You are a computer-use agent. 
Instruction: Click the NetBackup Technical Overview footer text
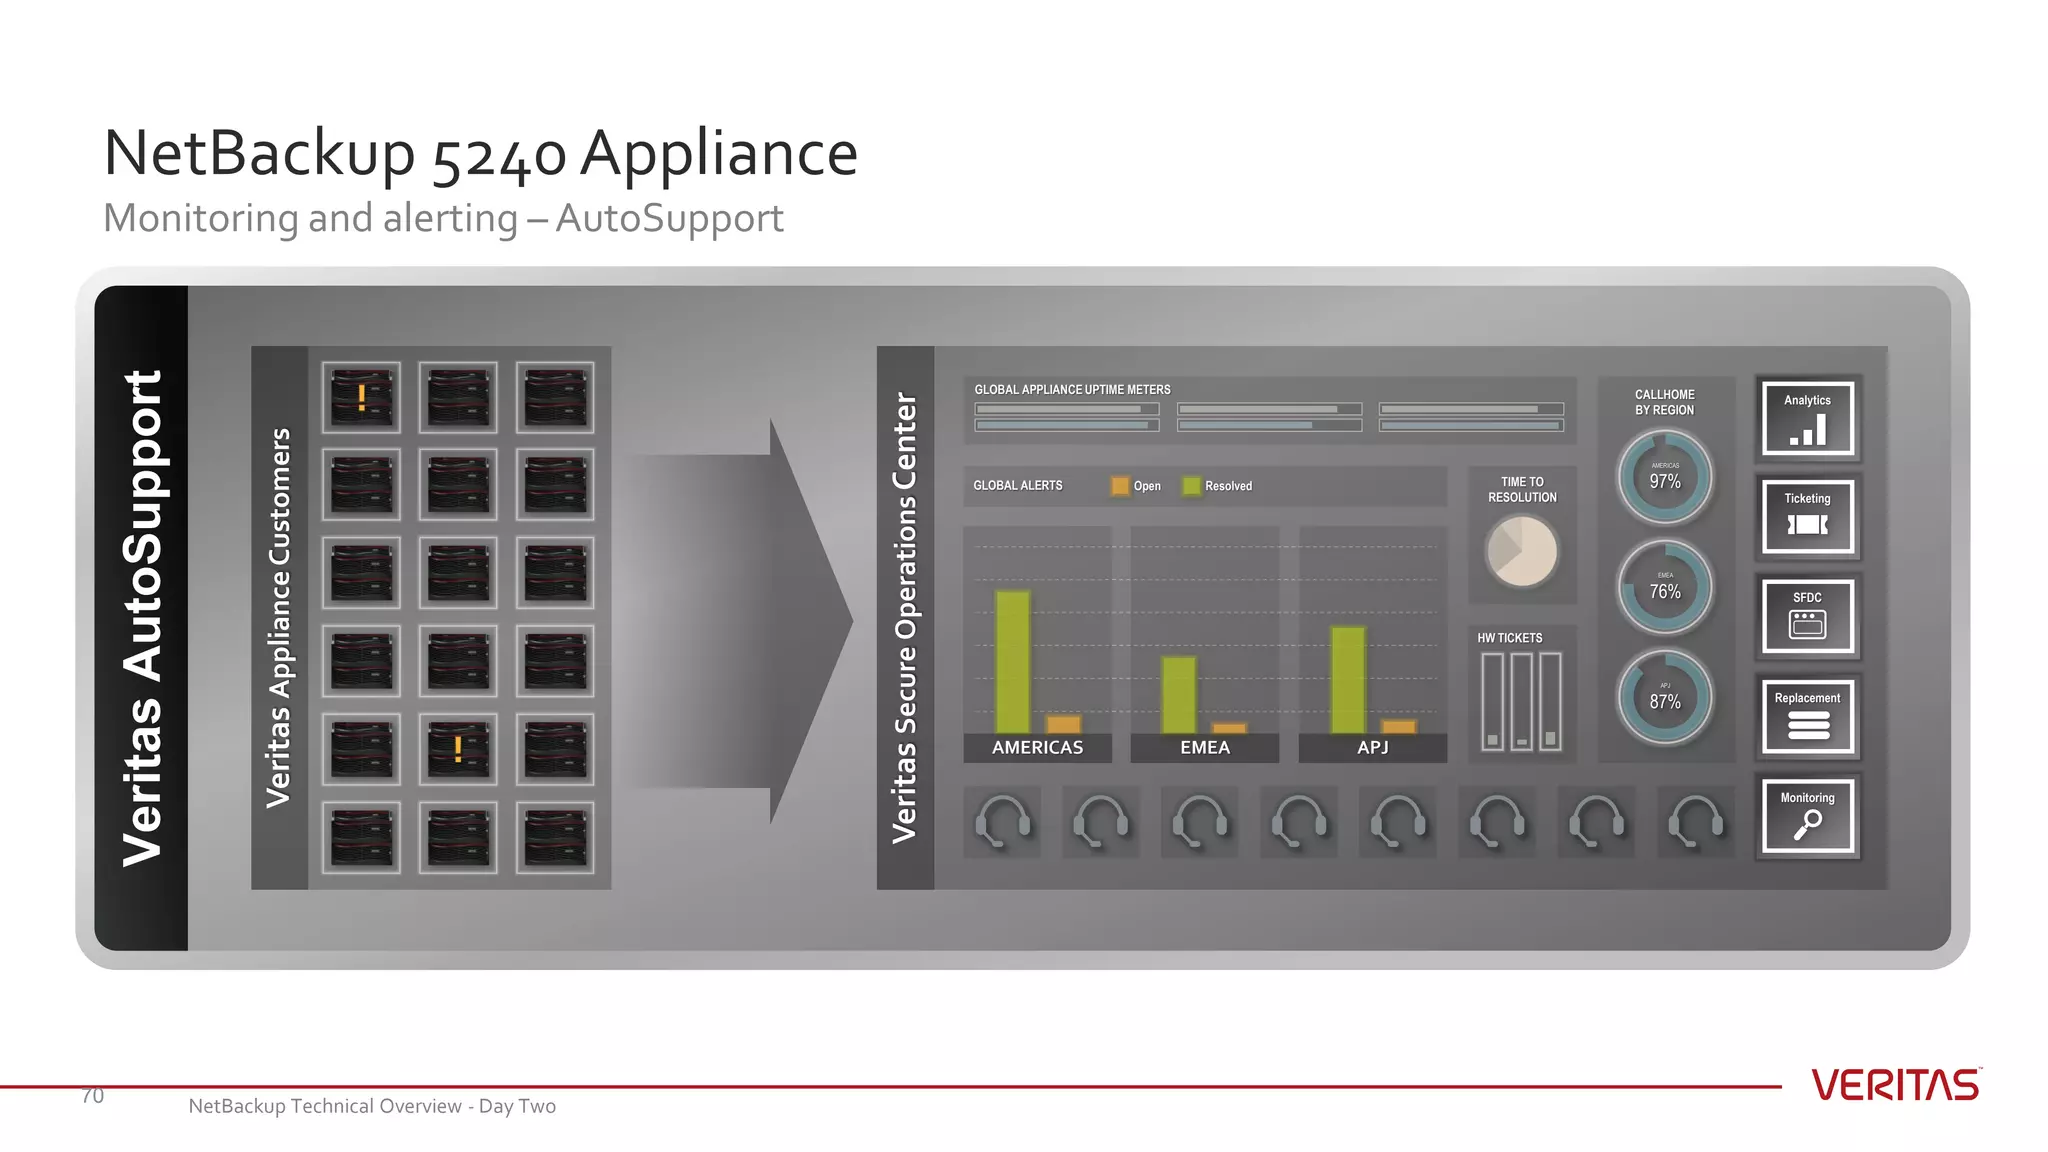(x=372, y=1106)
